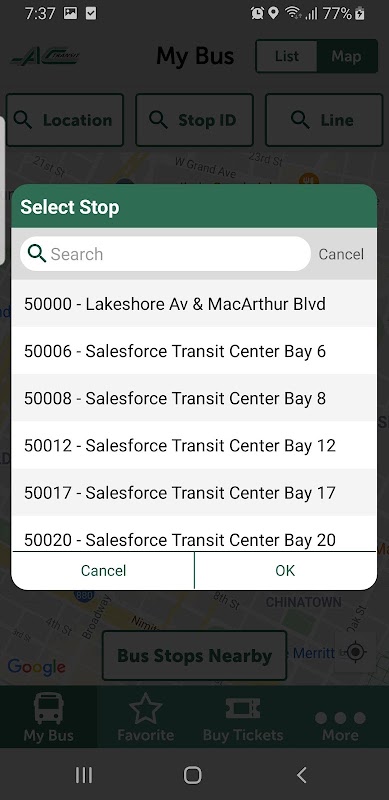The image size is (389, 800).
Task: Tap the magnifier icon in the search field
Action: pos(37,253)
